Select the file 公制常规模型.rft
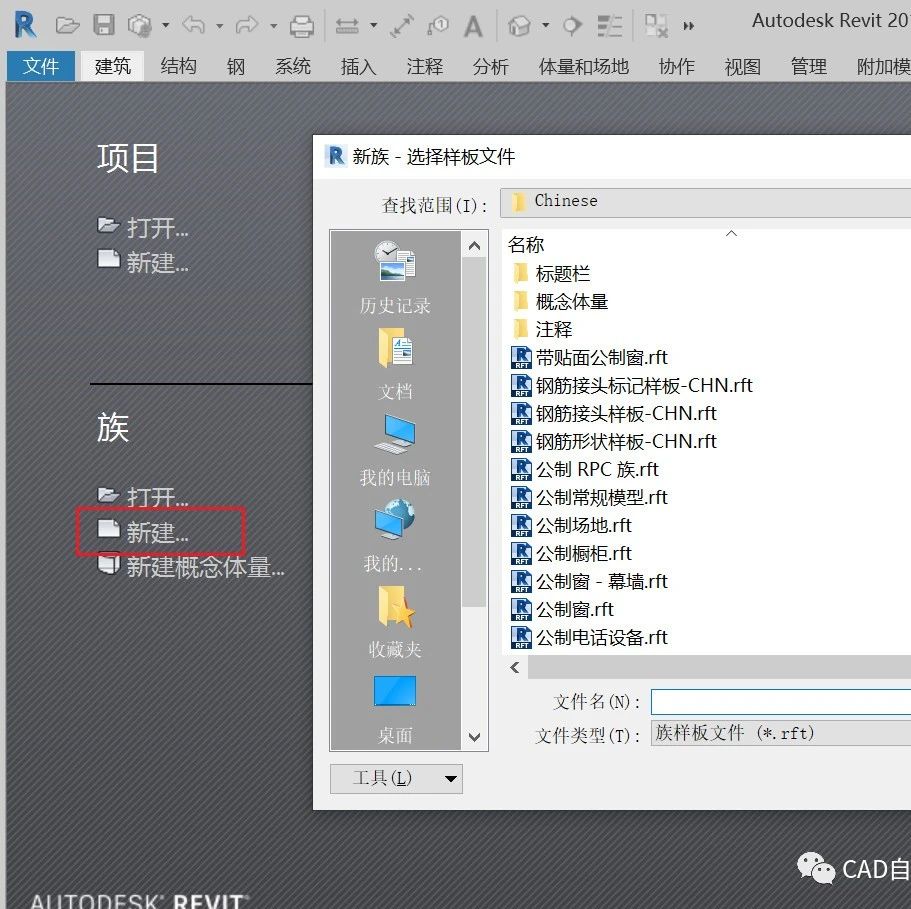The width and height of the screenshot is (911, 909). tap(590, 497)
